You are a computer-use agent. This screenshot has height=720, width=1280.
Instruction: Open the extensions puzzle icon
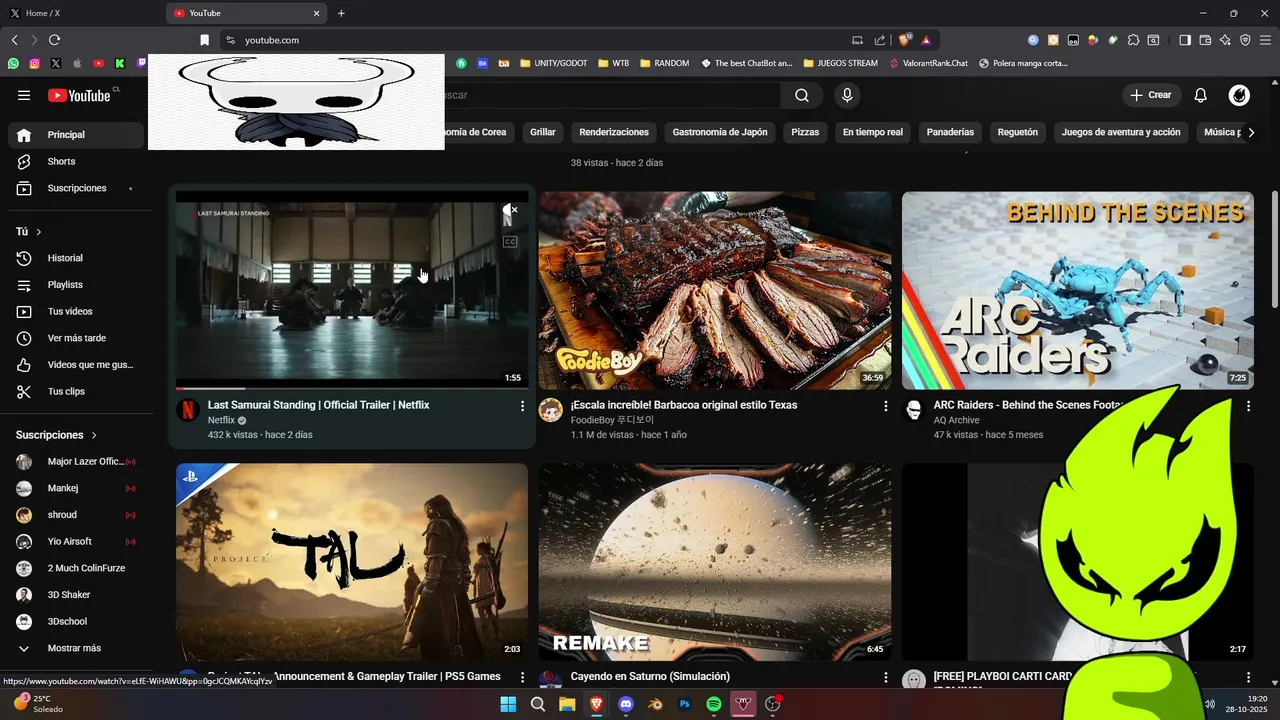(x=1133, y=40)
